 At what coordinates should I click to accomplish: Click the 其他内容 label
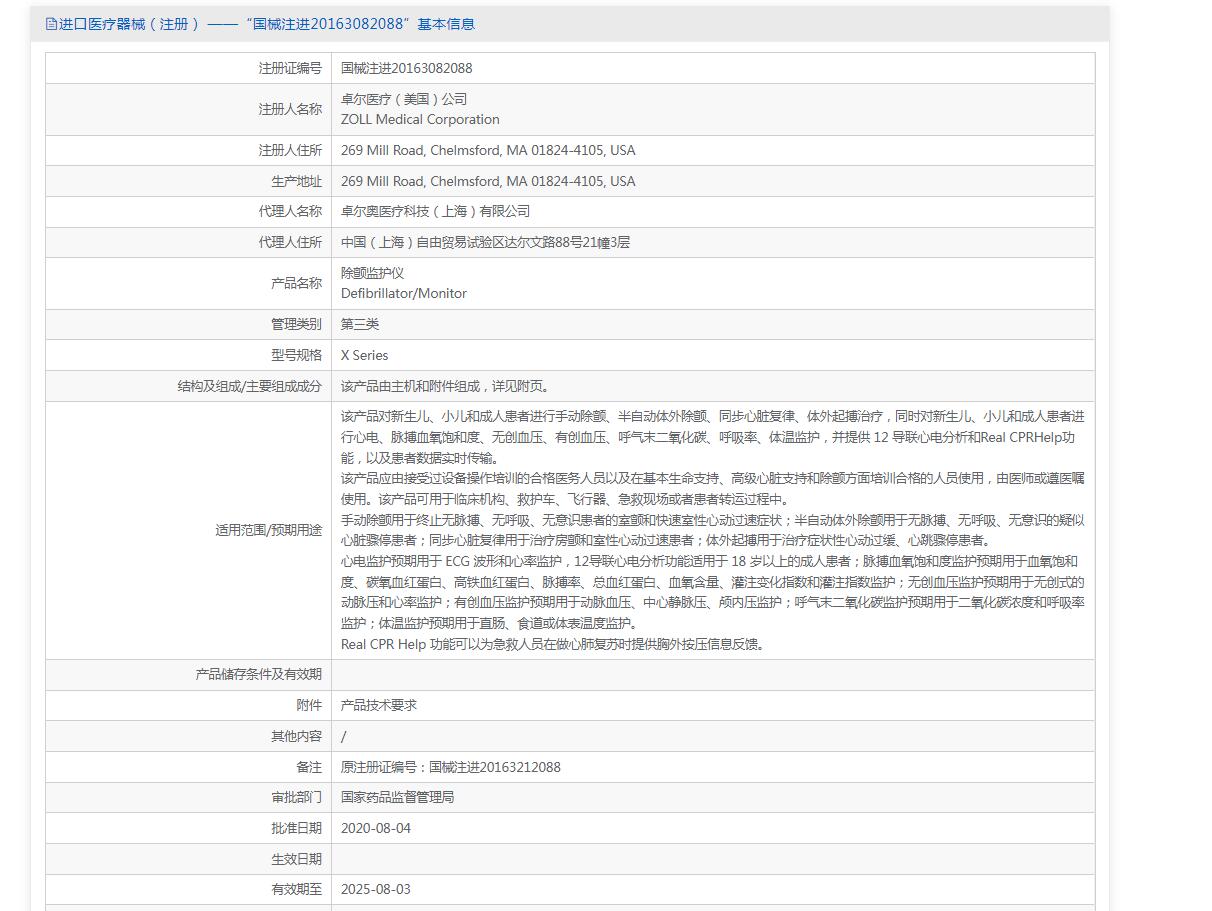point(297,736)
